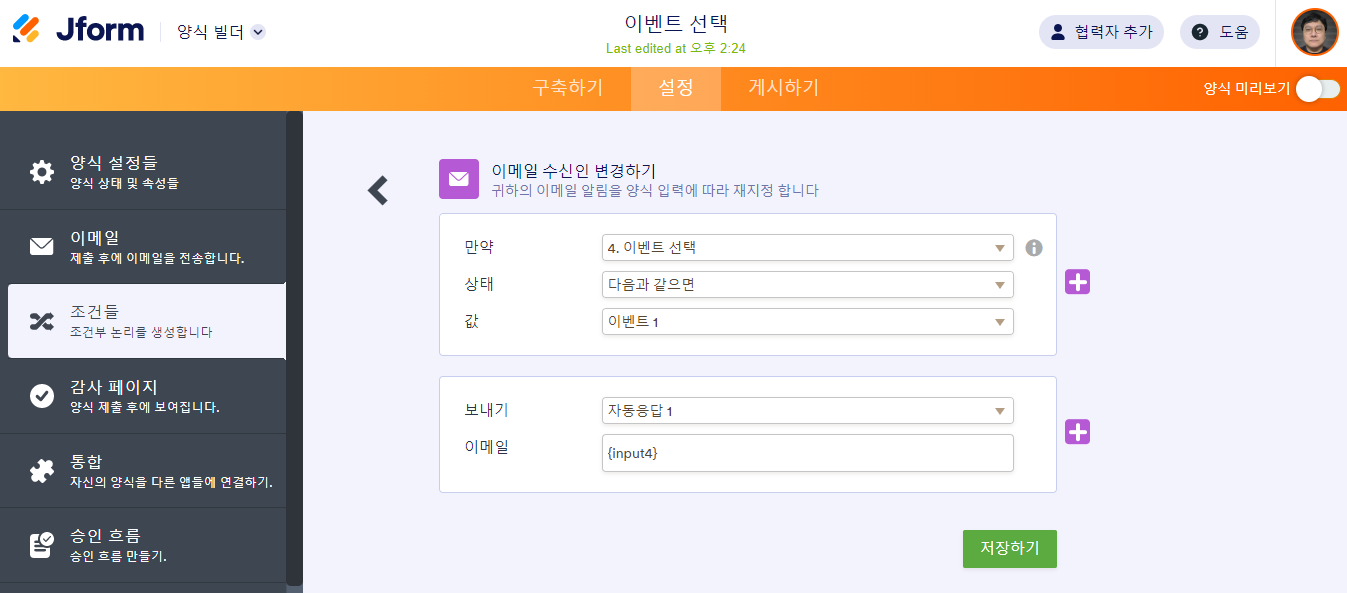Open the 만약 field dropdown
Viewport: 1347px width, 593px height.
coord(807,248)
